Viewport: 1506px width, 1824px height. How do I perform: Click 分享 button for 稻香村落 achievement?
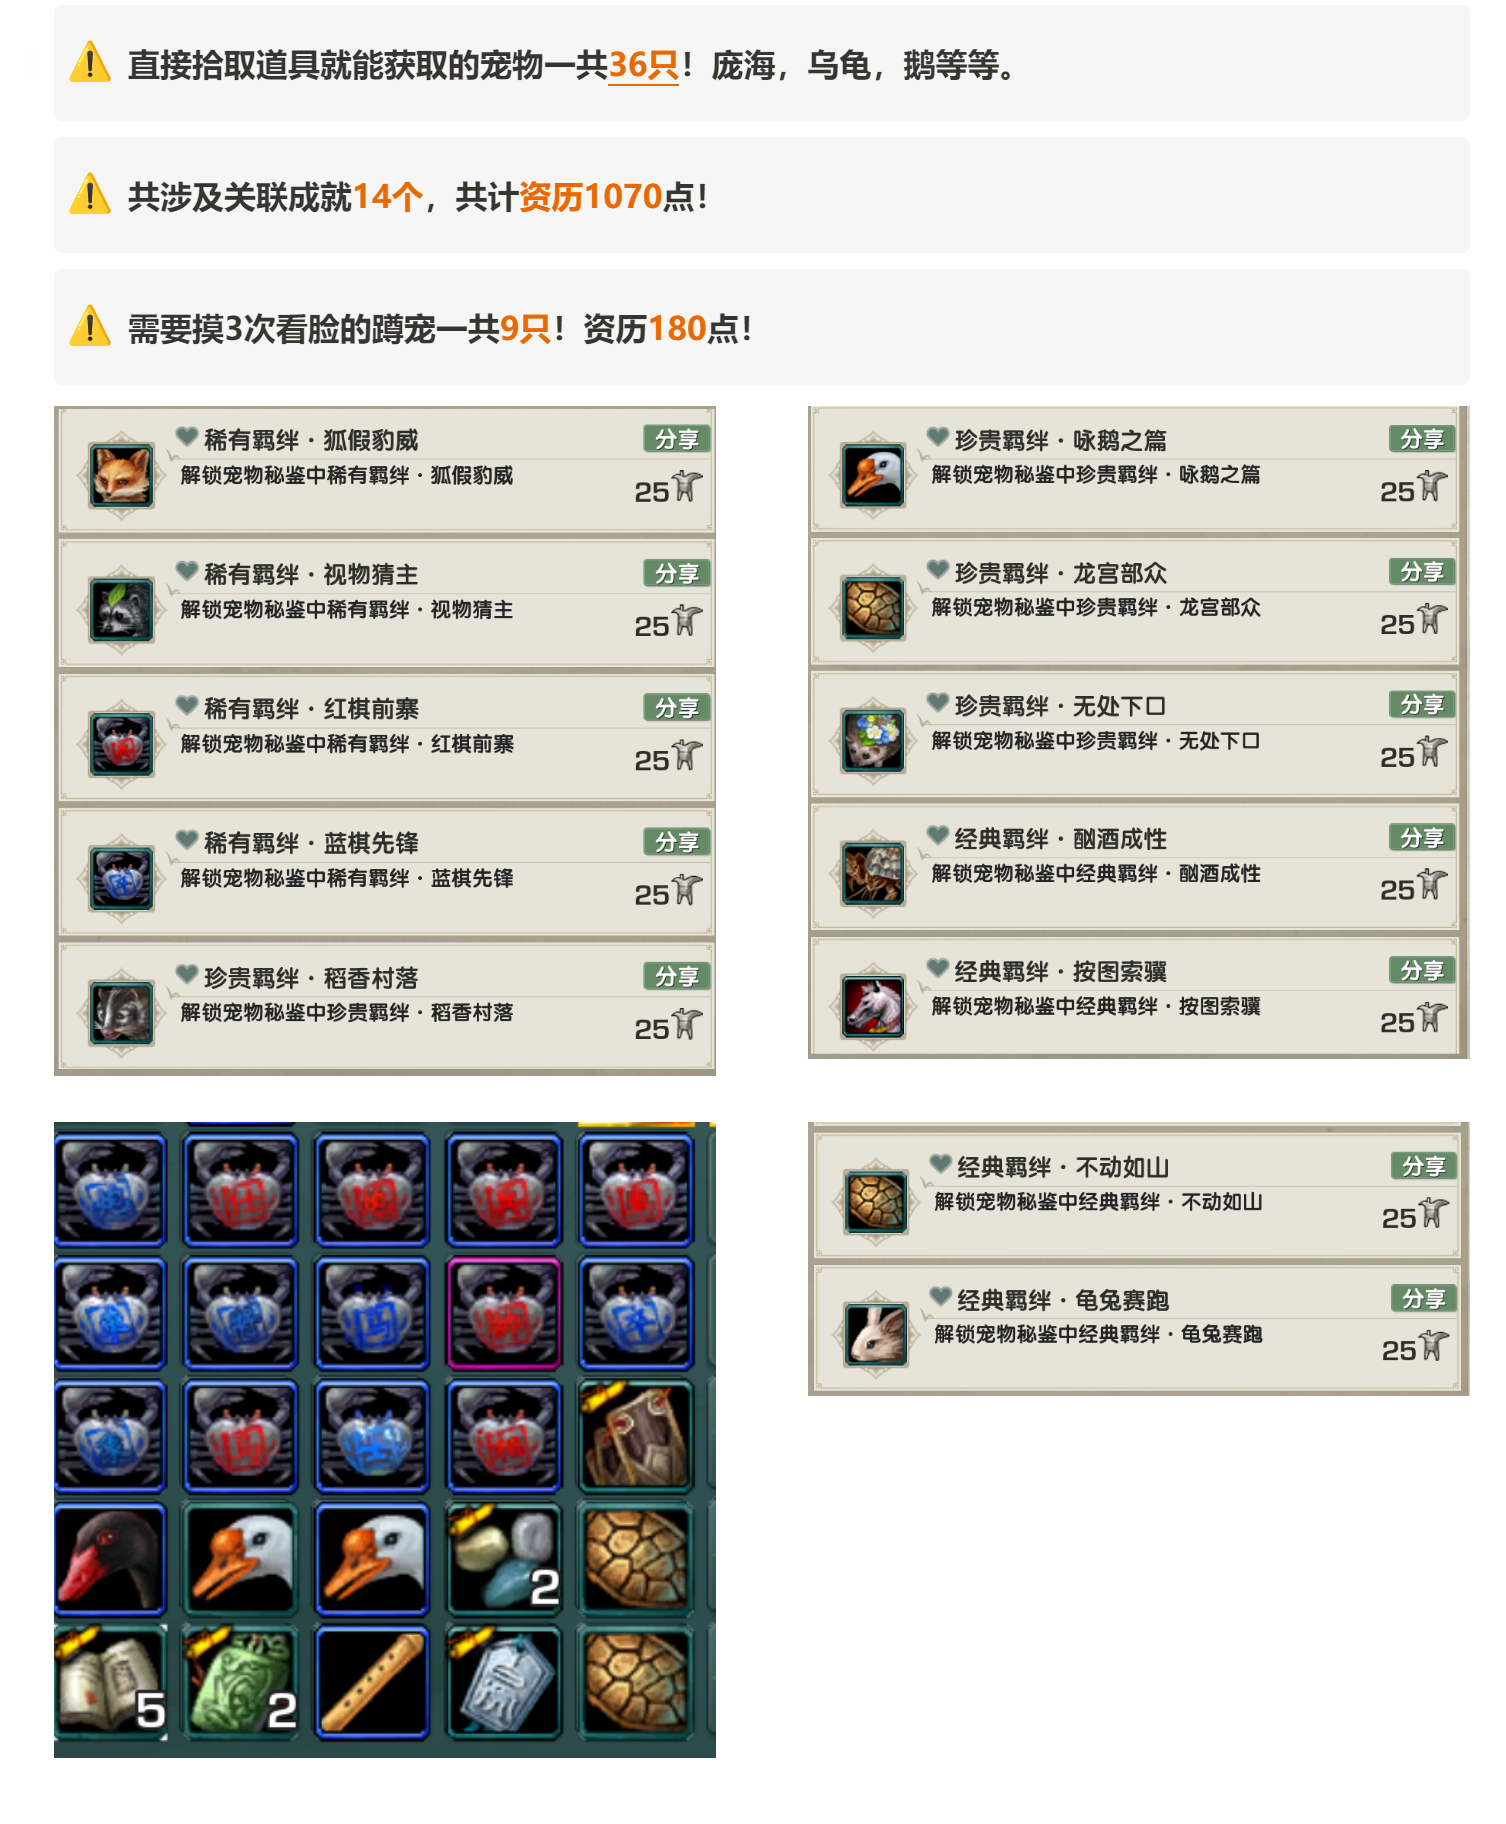(677, 976)
